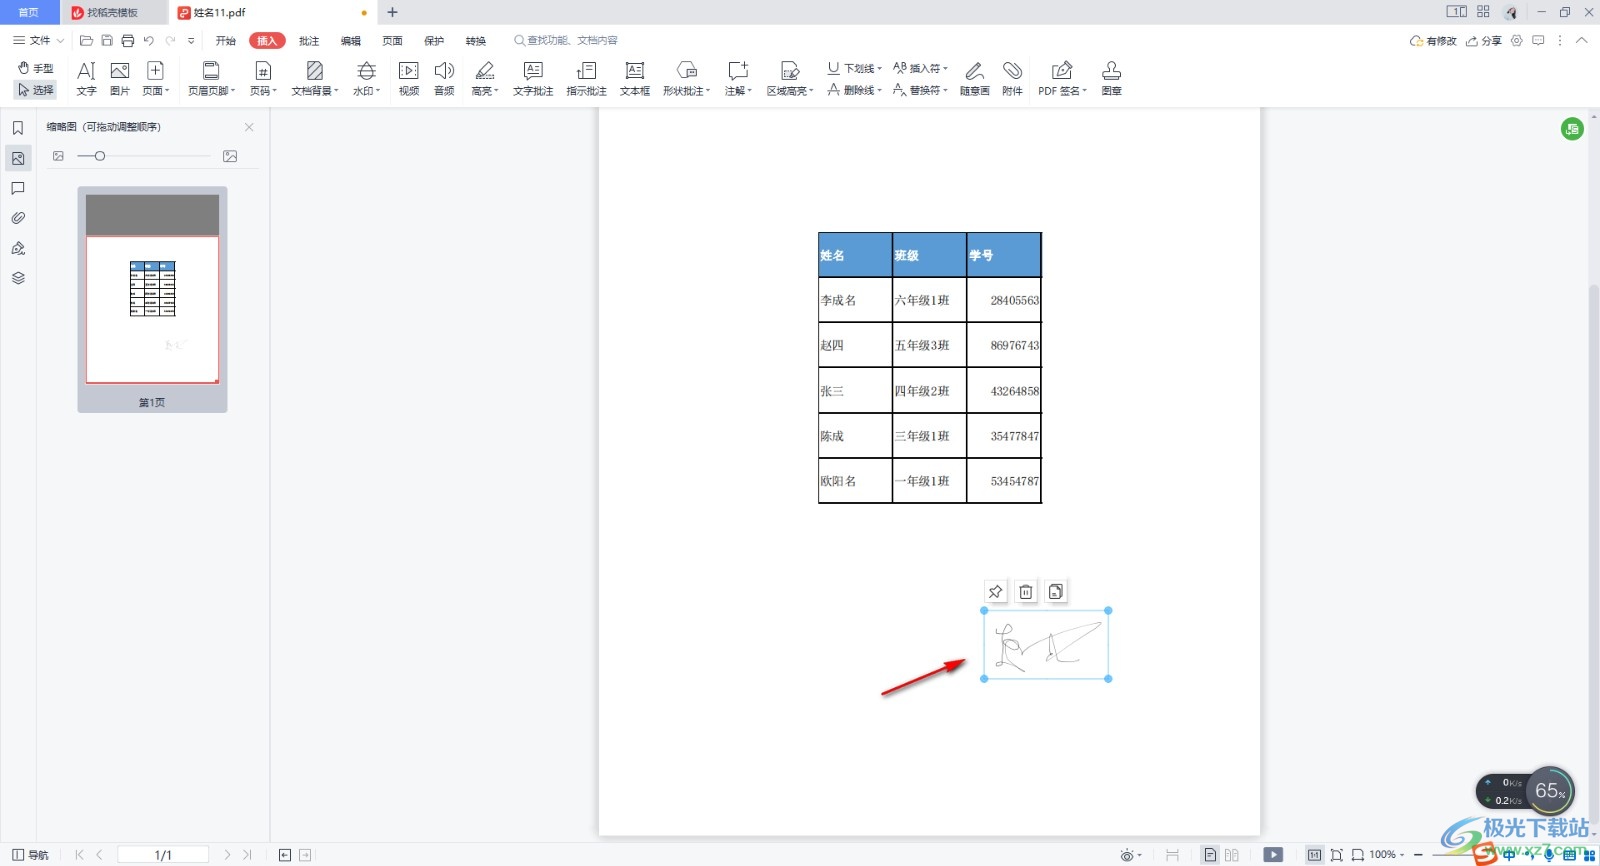Start slideshow play button in status bar

click(1273, 855)
